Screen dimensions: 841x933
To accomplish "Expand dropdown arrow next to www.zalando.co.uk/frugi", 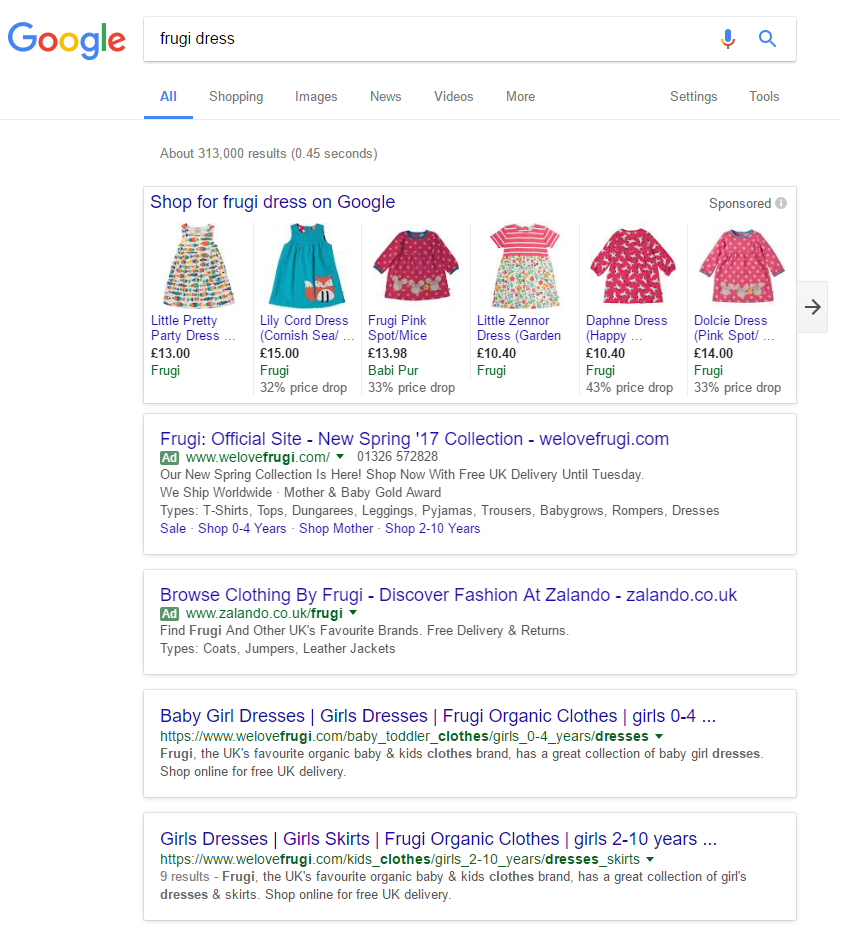I will [353, 612].
